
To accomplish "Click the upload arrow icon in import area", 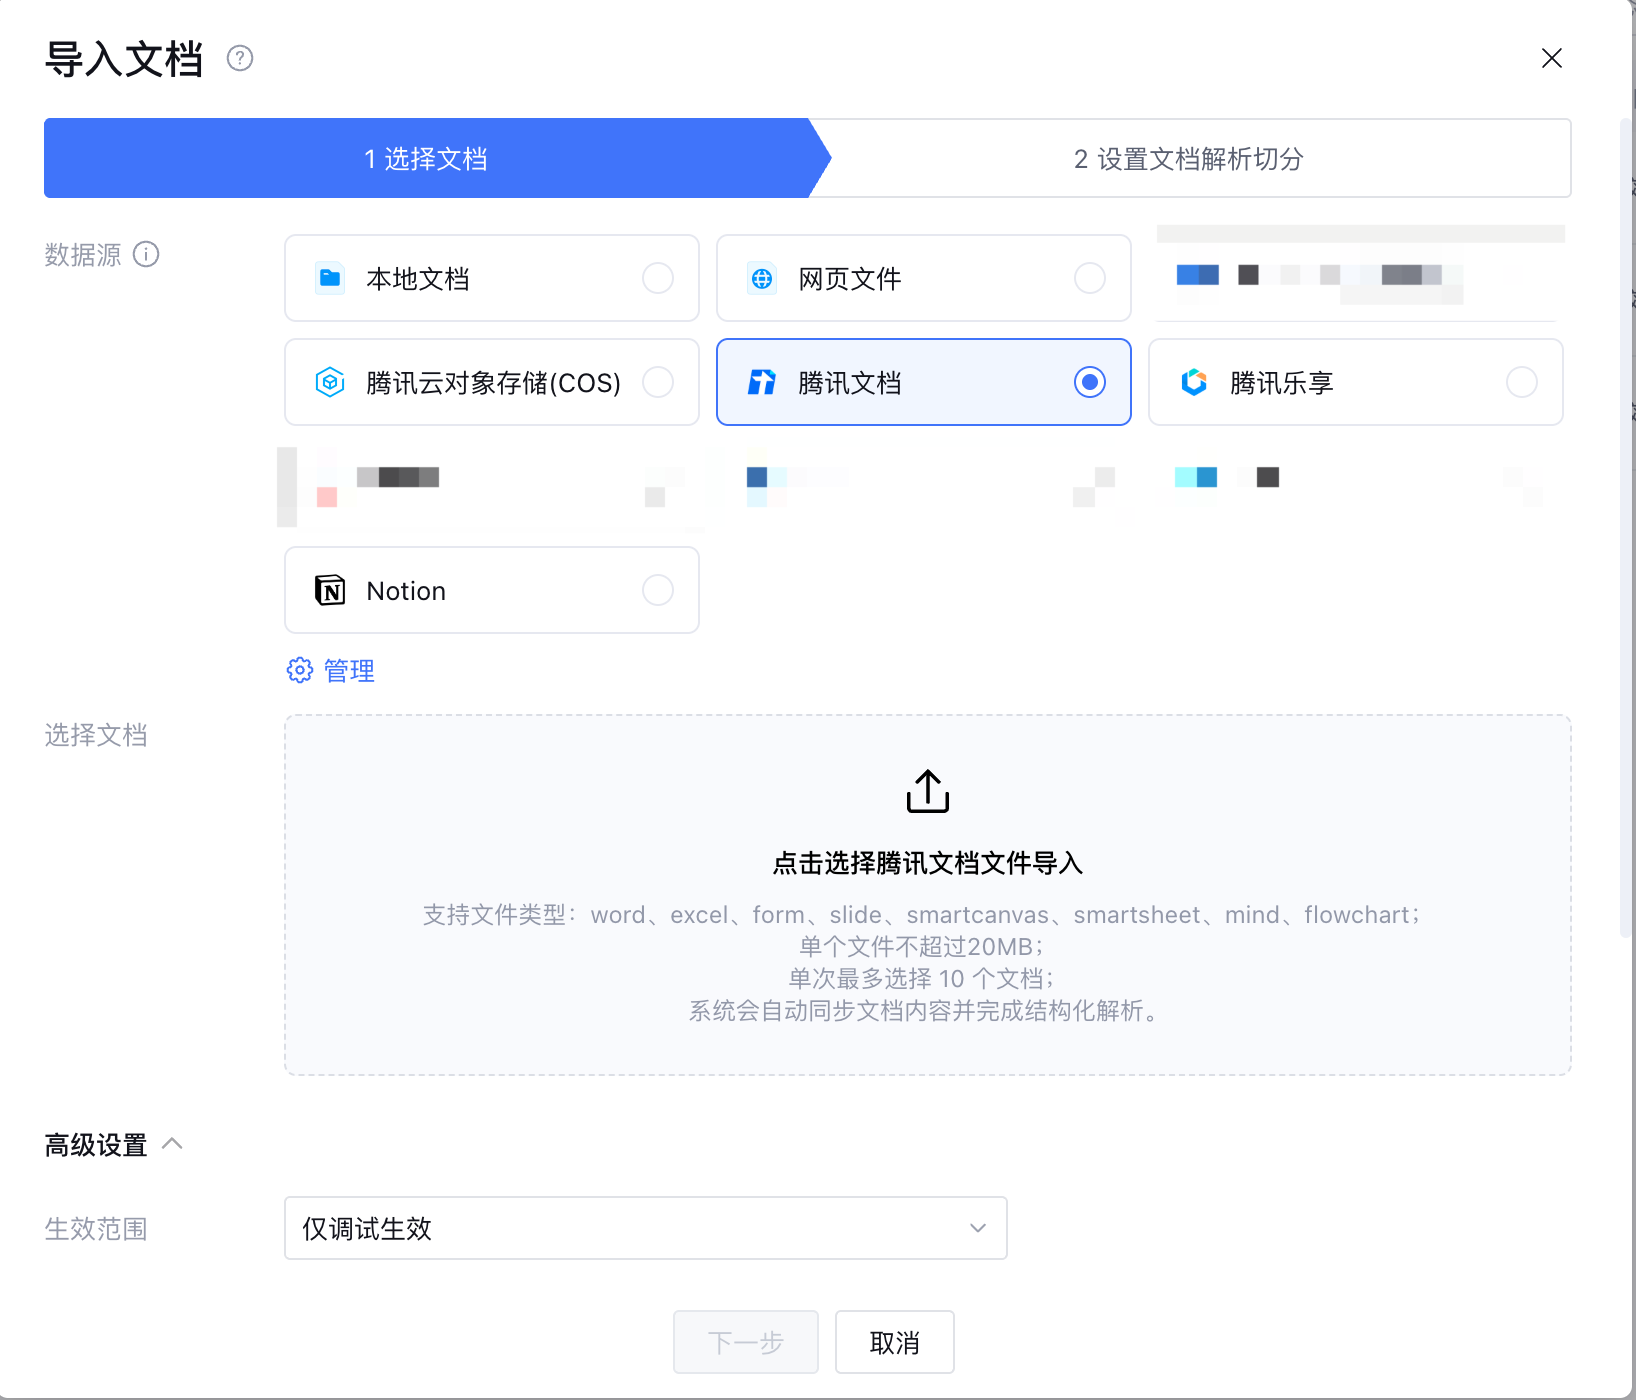I will coord(928,791).
